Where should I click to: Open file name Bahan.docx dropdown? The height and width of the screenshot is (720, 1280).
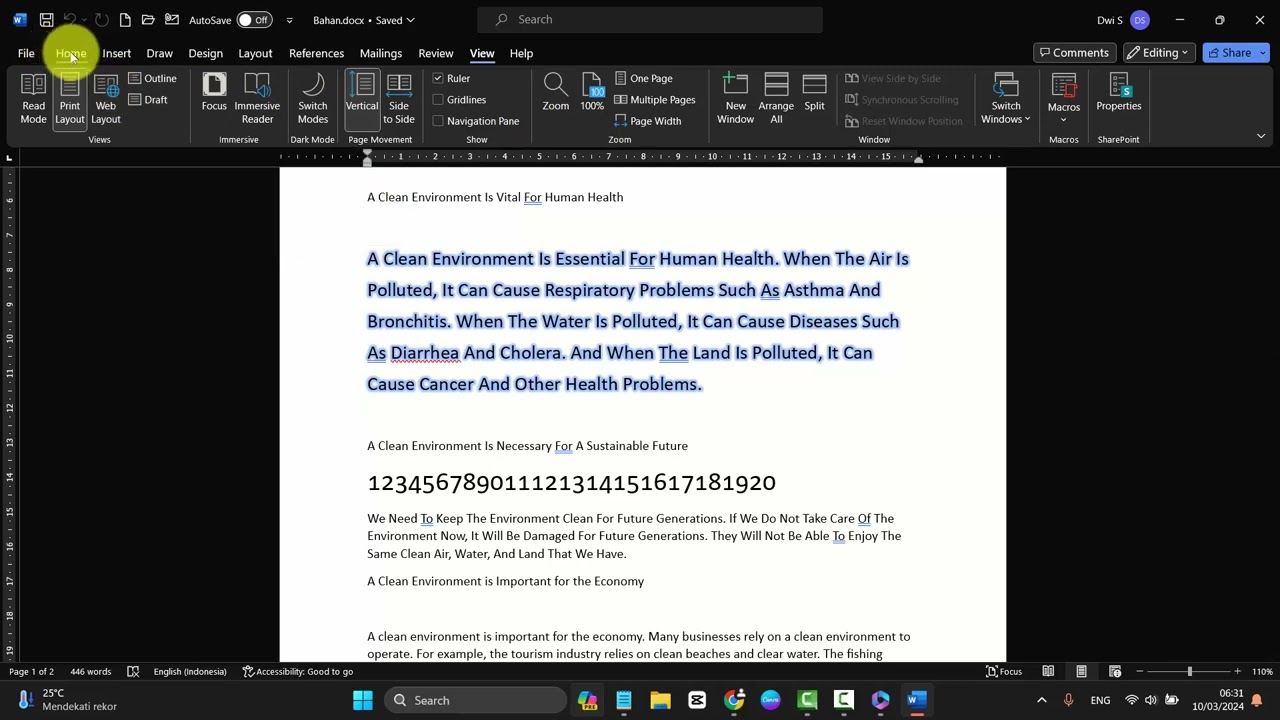[x=364, y=20]
